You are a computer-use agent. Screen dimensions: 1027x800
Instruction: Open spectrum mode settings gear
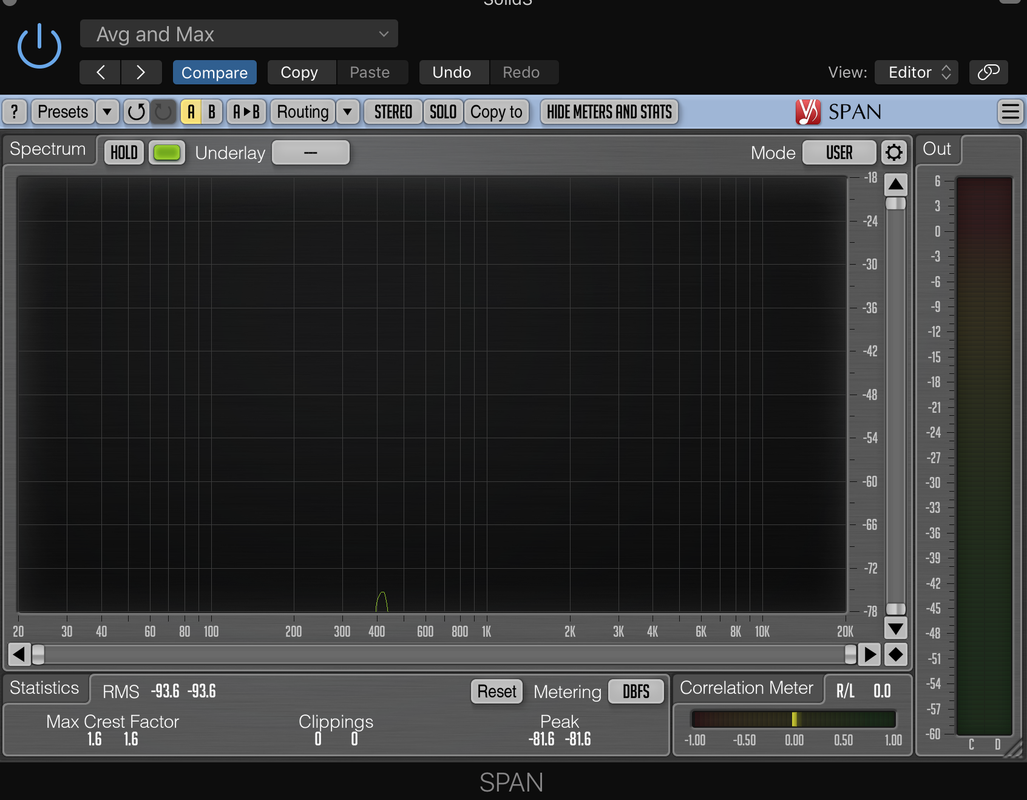[894, 153]
